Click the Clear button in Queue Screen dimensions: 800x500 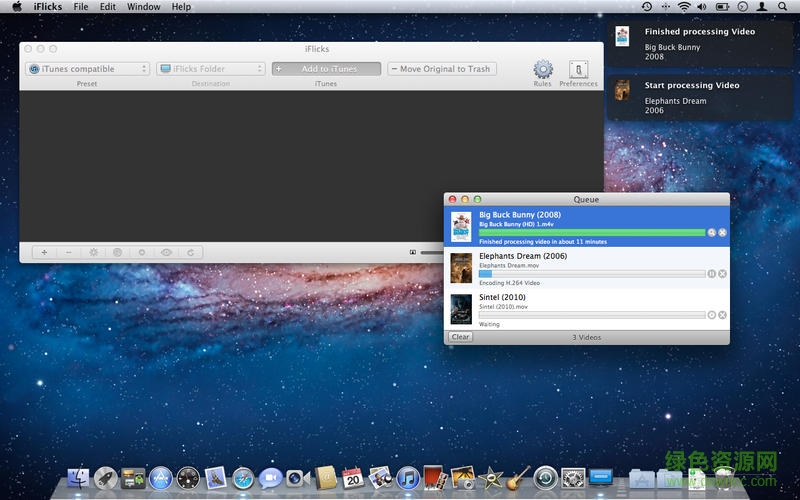click(x=460, y=337)
